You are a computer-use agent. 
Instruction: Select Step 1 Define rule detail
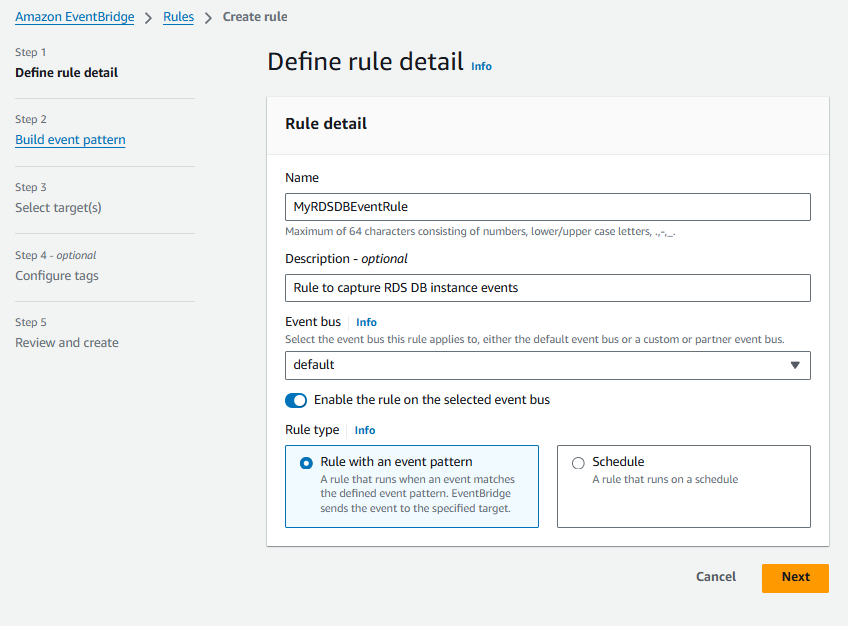[x=66, y=73]
